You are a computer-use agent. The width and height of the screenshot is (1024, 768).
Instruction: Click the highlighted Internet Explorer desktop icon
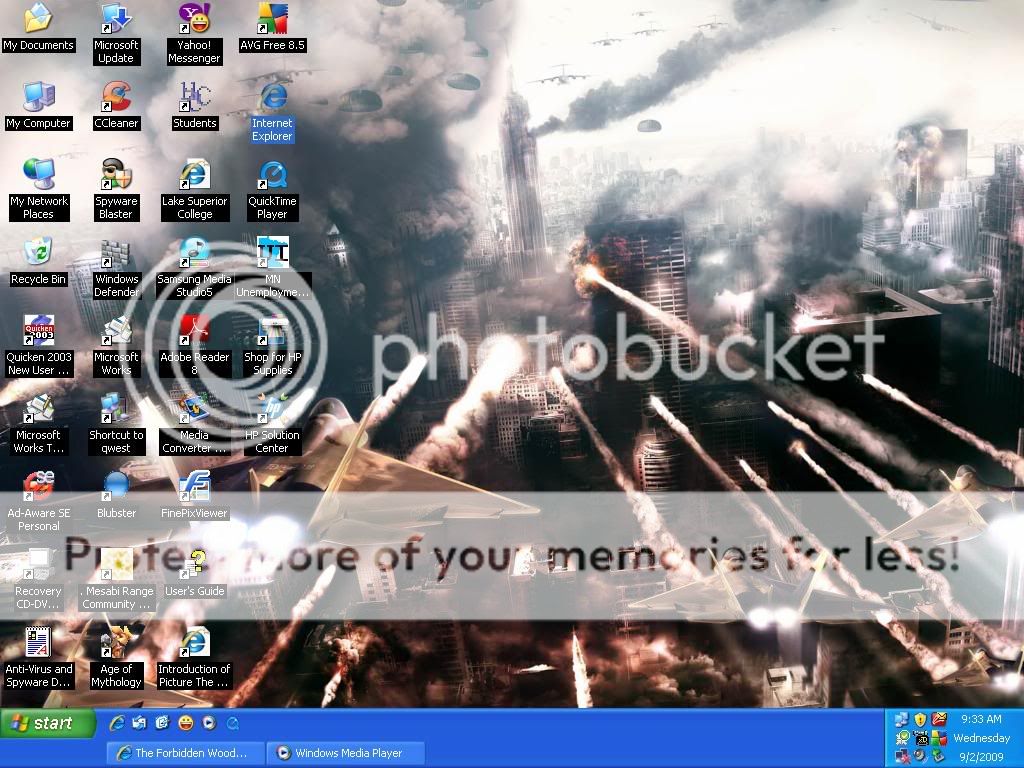(x=272, y=112)
